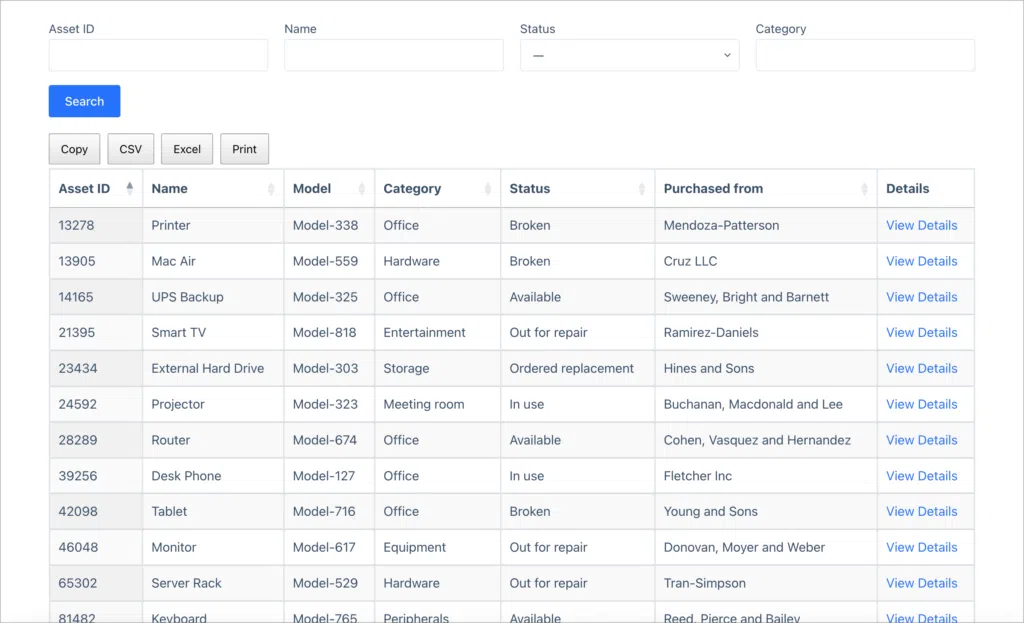This screenshot has width=1024, height=623.
Task: Open View Details for the Printer
Action: click(921, 225)
